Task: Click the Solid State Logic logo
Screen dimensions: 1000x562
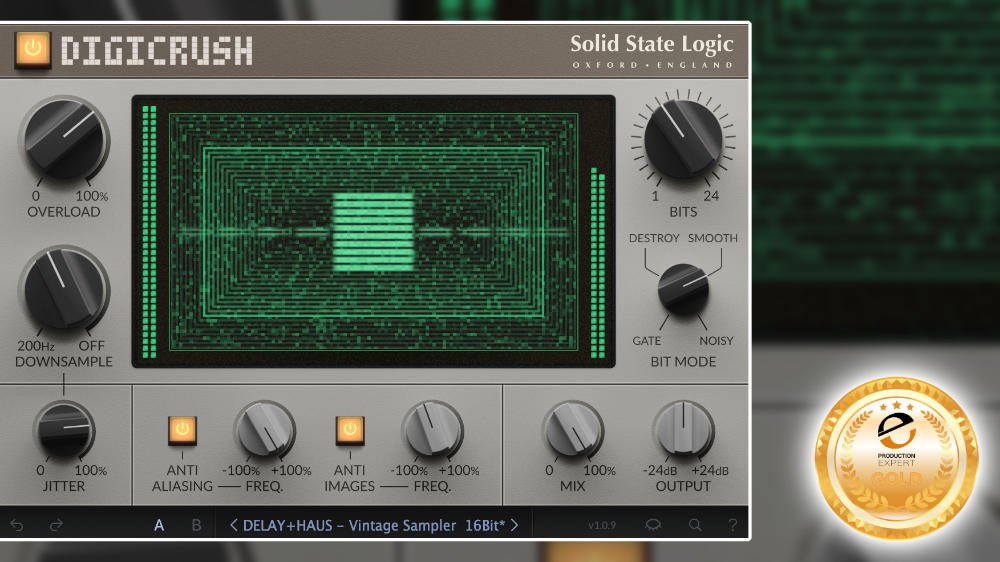Action: point(651,50)
